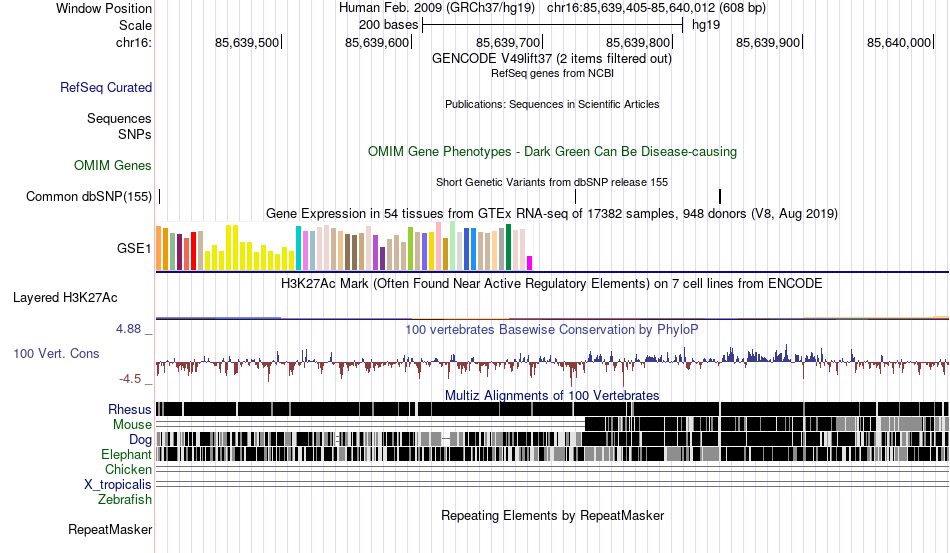Screen dimensions: 950x553
Task: Click the Window Position label
Action: click(104, 8)
